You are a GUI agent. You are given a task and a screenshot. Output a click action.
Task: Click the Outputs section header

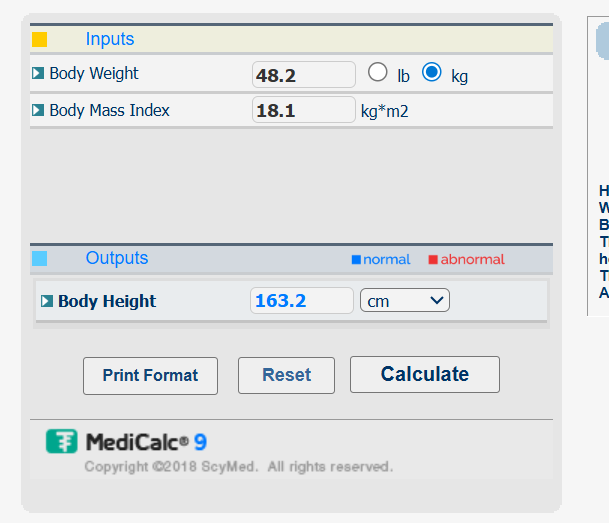[x=117, y=258]
